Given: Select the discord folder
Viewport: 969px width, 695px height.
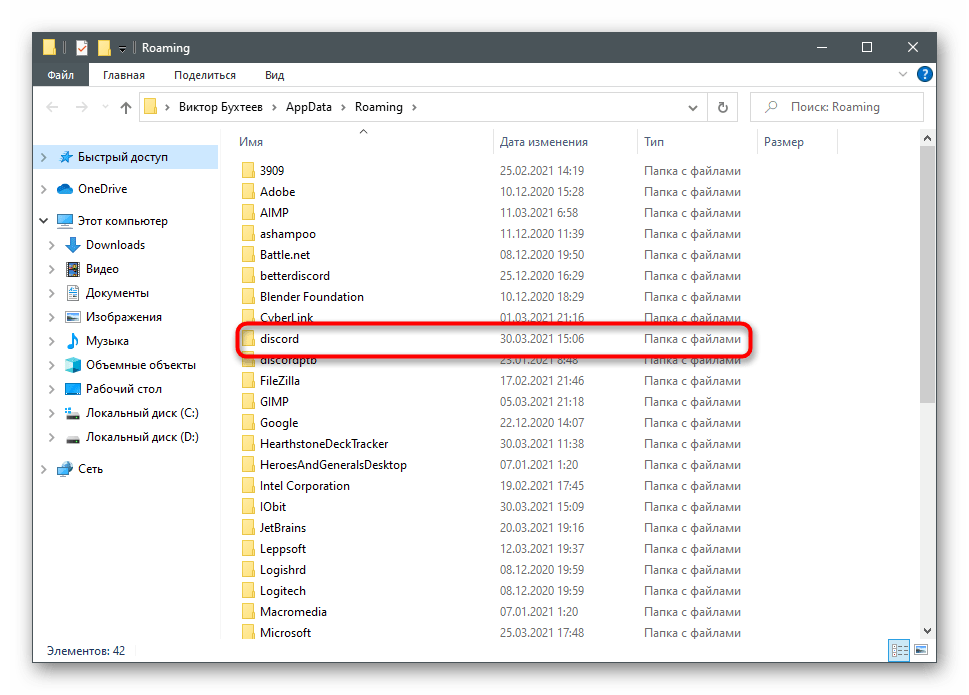Looking at the screenshot, I should click(x=279, y=339).
